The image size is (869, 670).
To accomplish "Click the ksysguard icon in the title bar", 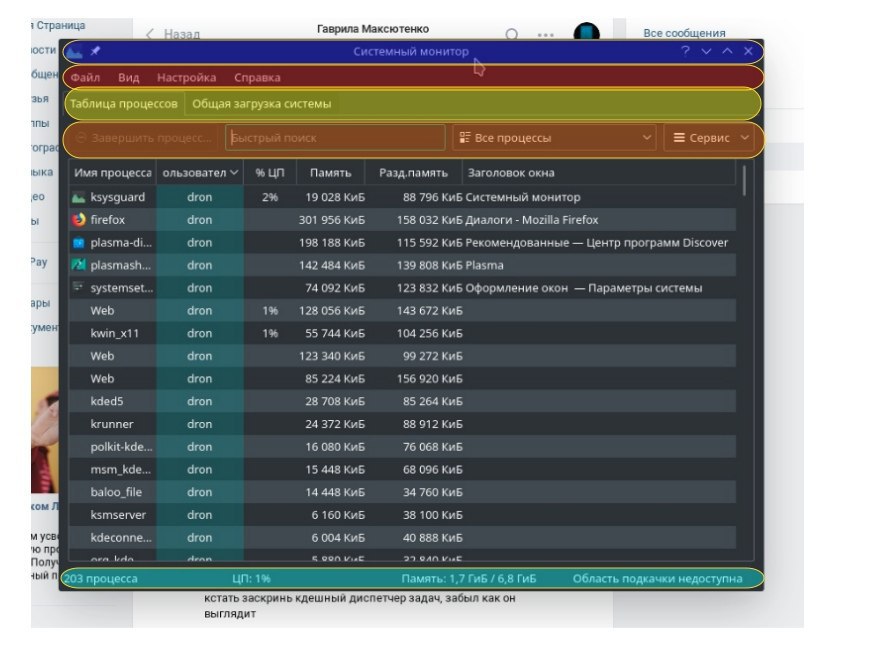I will pos(75,52).
